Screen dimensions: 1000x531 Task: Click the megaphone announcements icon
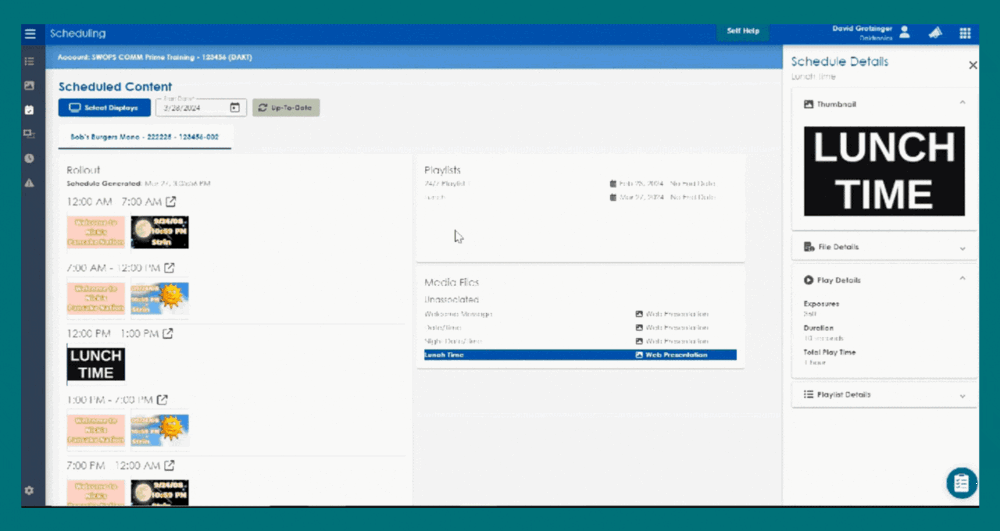936,33
